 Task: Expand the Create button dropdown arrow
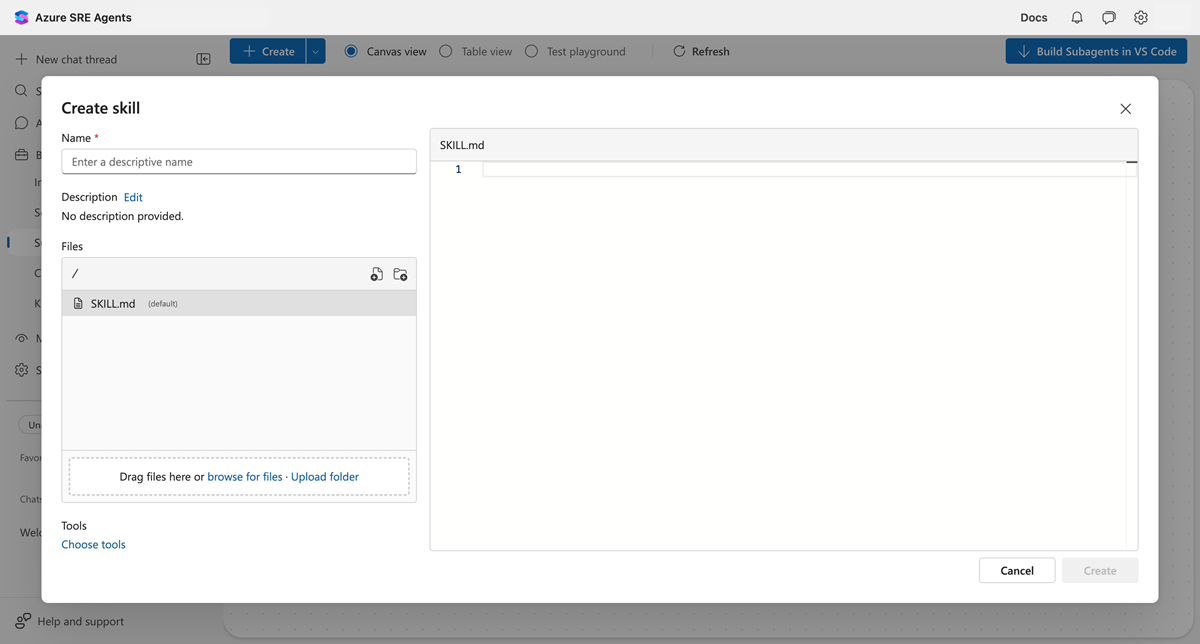(315, 51)
